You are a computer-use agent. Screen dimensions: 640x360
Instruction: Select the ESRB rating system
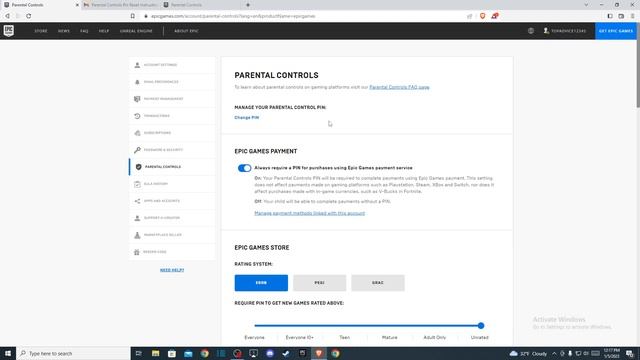[x=261, y=283]
